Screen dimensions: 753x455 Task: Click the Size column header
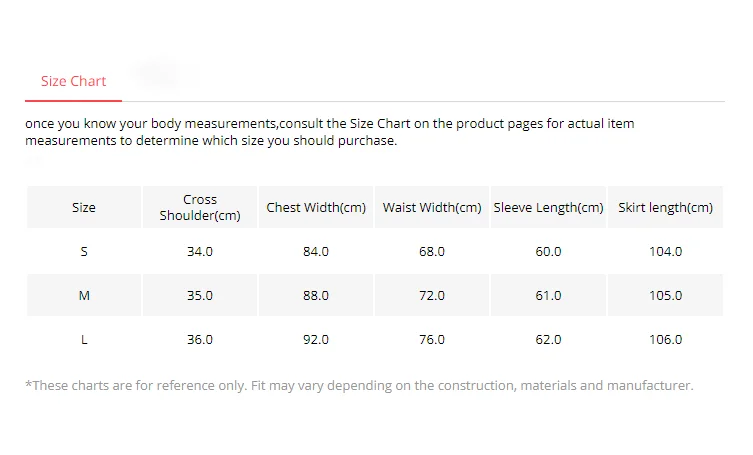(84, 208)
